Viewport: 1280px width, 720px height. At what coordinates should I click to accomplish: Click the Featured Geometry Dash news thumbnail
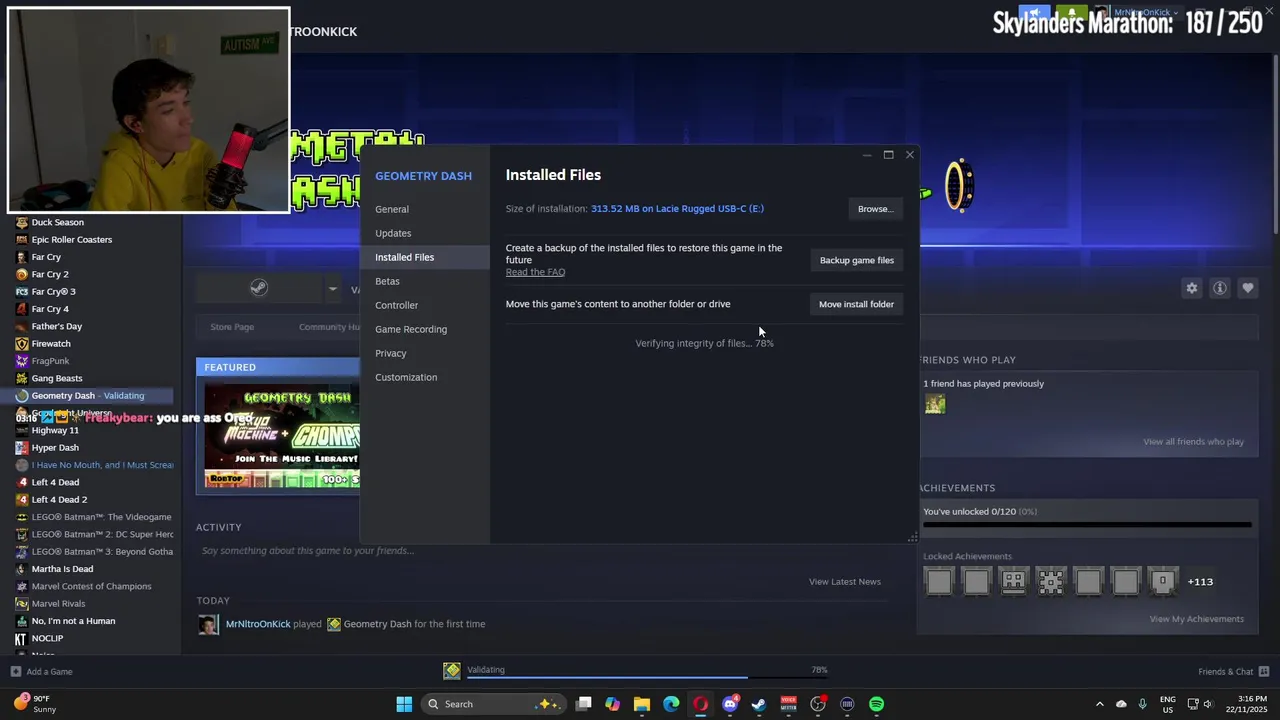point(282,435)
